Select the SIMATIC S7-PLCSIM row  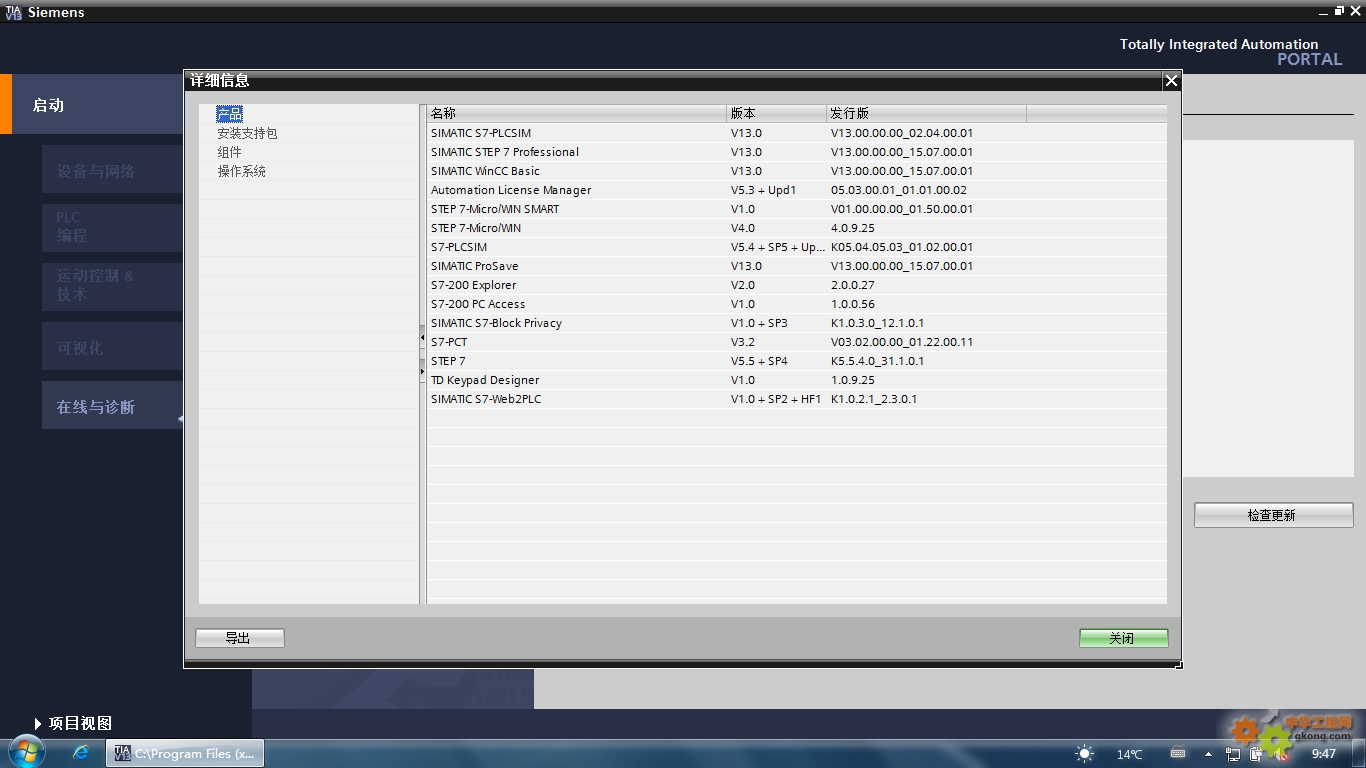coord(797,133)
